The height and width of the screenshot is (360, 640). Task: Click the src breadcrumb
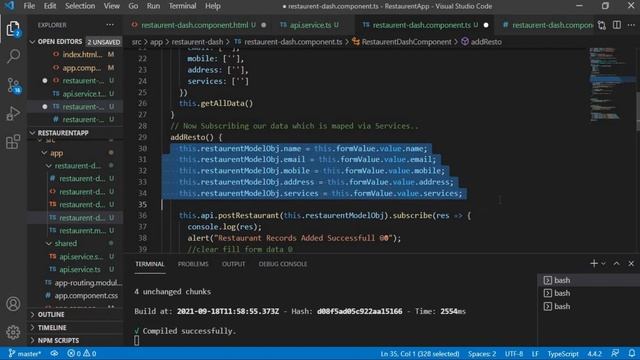[x=136, y=42]
